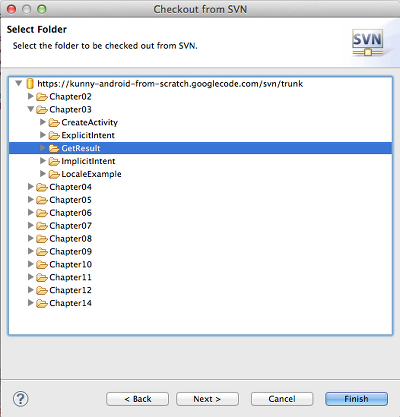Image resolution: width=400 pixels, height=417 pixels.
Task: Select the repository URL tree row
Action: [200, 84]
